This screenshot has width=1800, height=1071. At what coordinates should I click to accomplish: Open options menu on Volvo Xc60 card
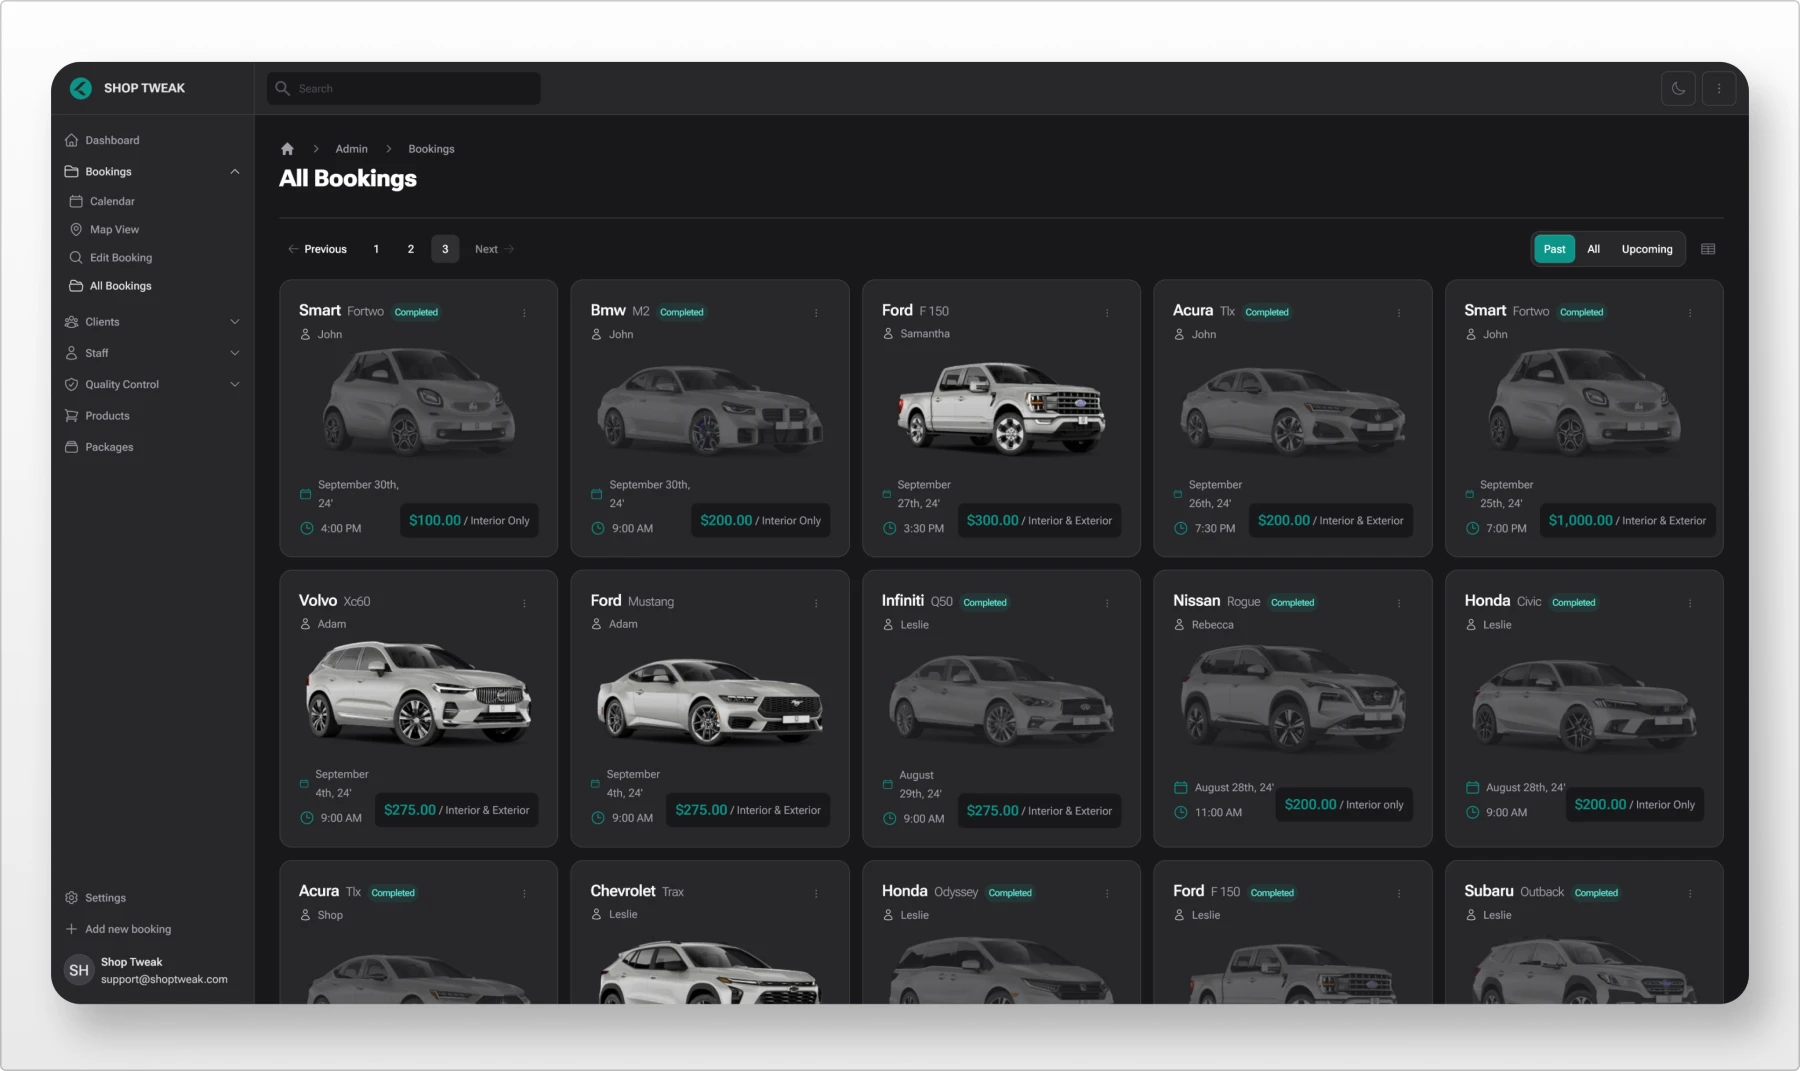point(524,603)
